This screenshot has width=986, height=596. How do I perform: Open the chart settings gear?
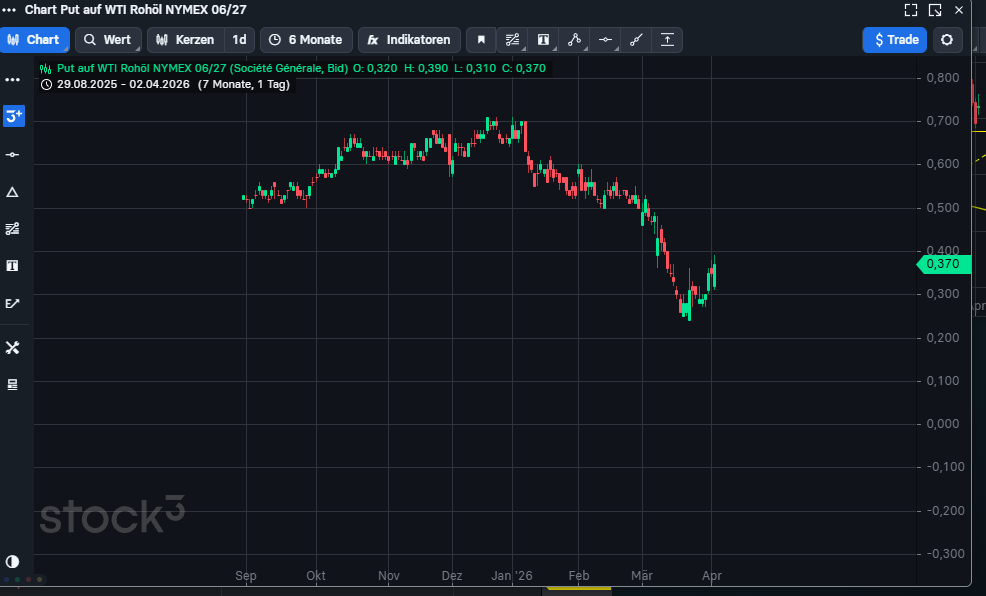(947, 40)
